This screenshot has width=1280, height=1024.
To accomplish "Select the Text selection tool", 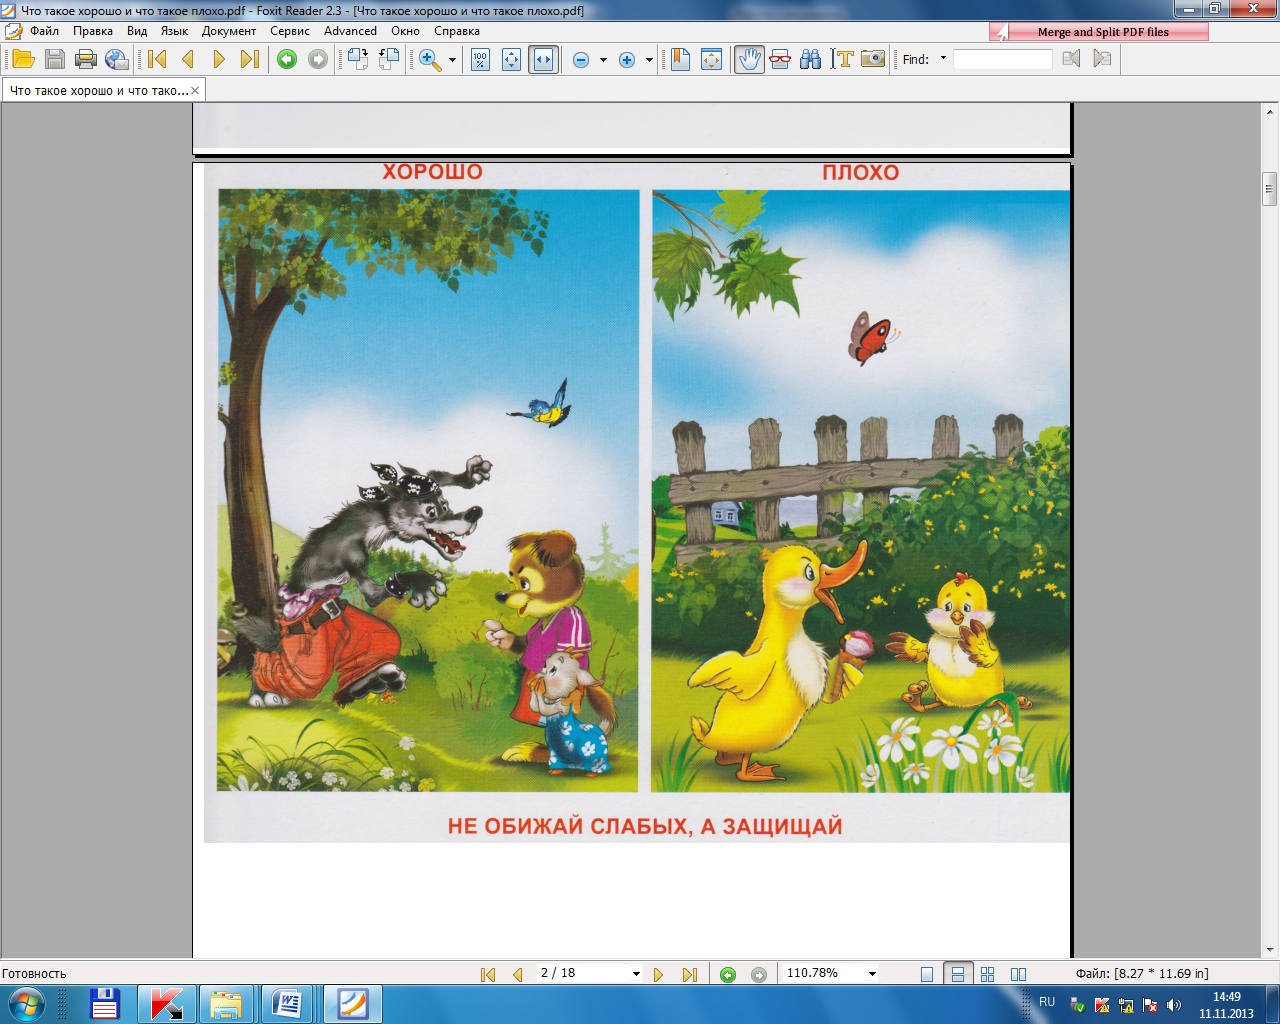I will (842, 59).
